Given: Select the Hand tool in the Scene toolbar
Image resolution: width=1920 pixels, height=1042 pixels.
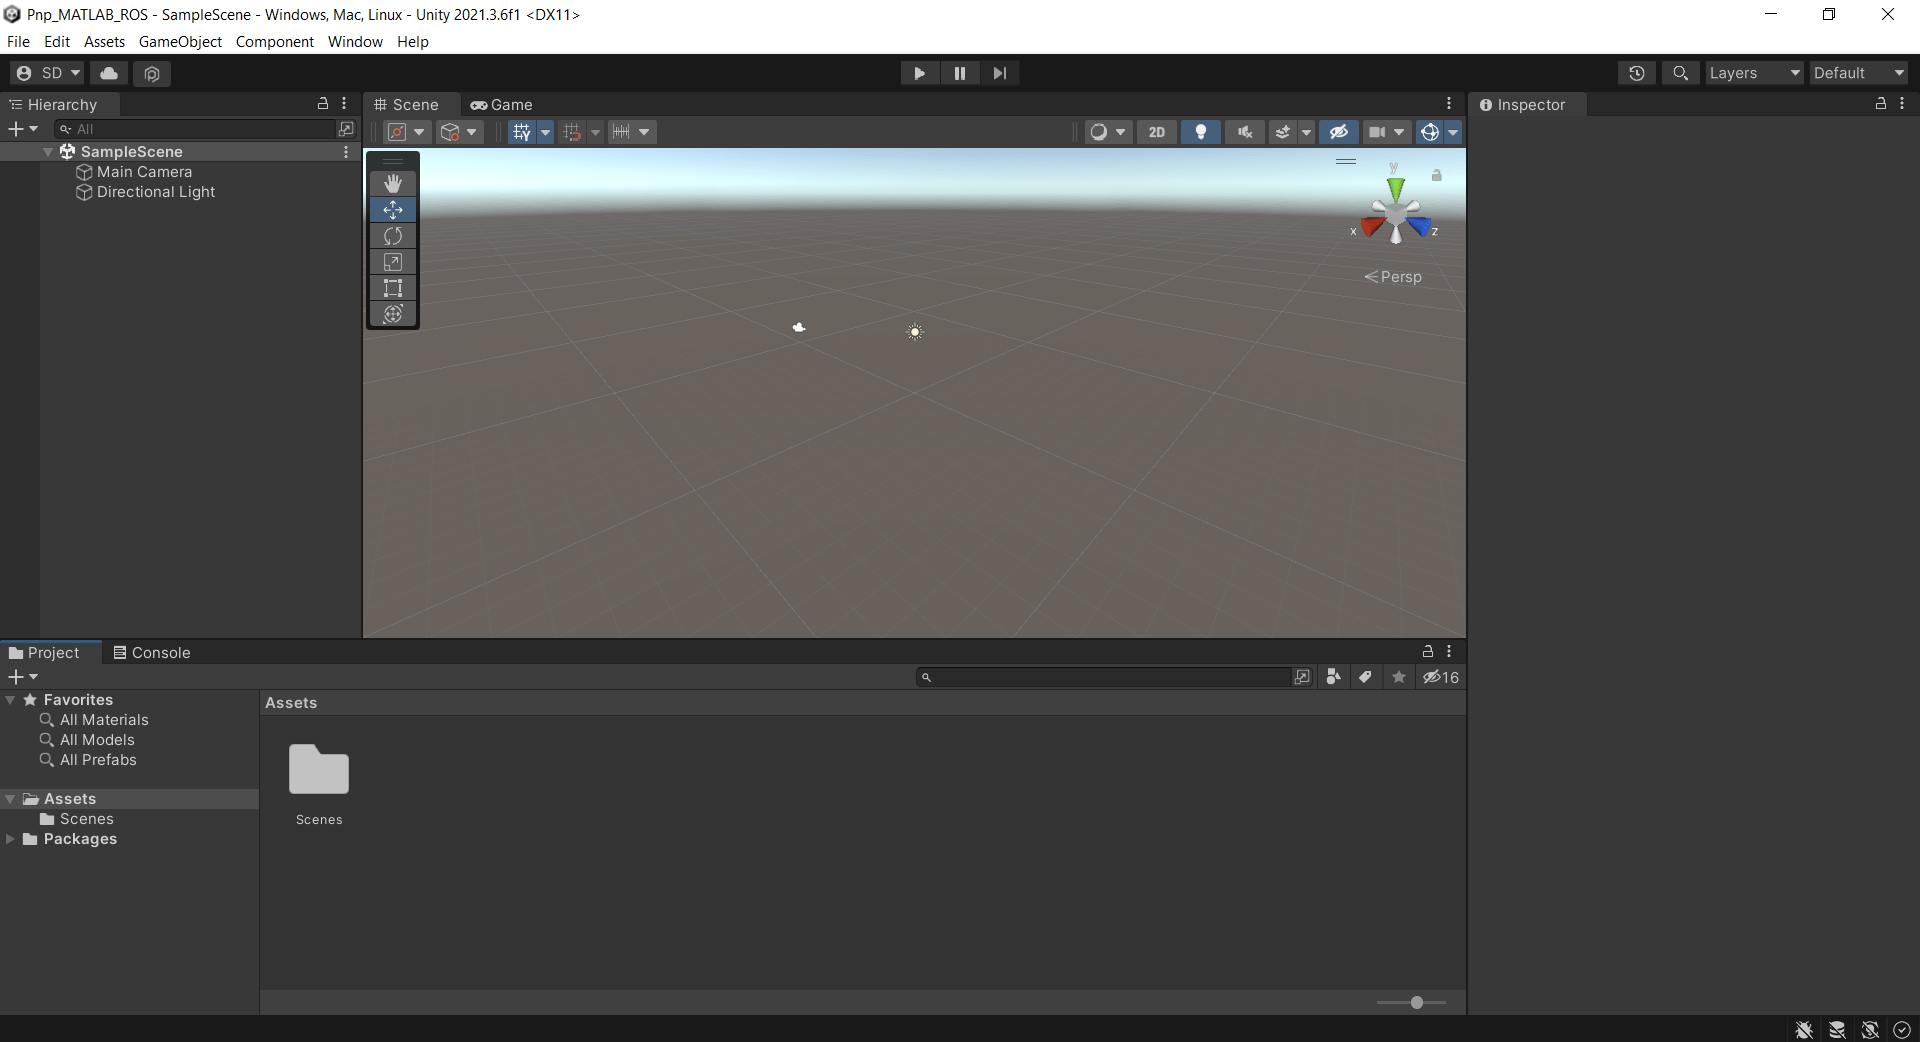Looking at the screenshot, I should [x=392, y=183].
